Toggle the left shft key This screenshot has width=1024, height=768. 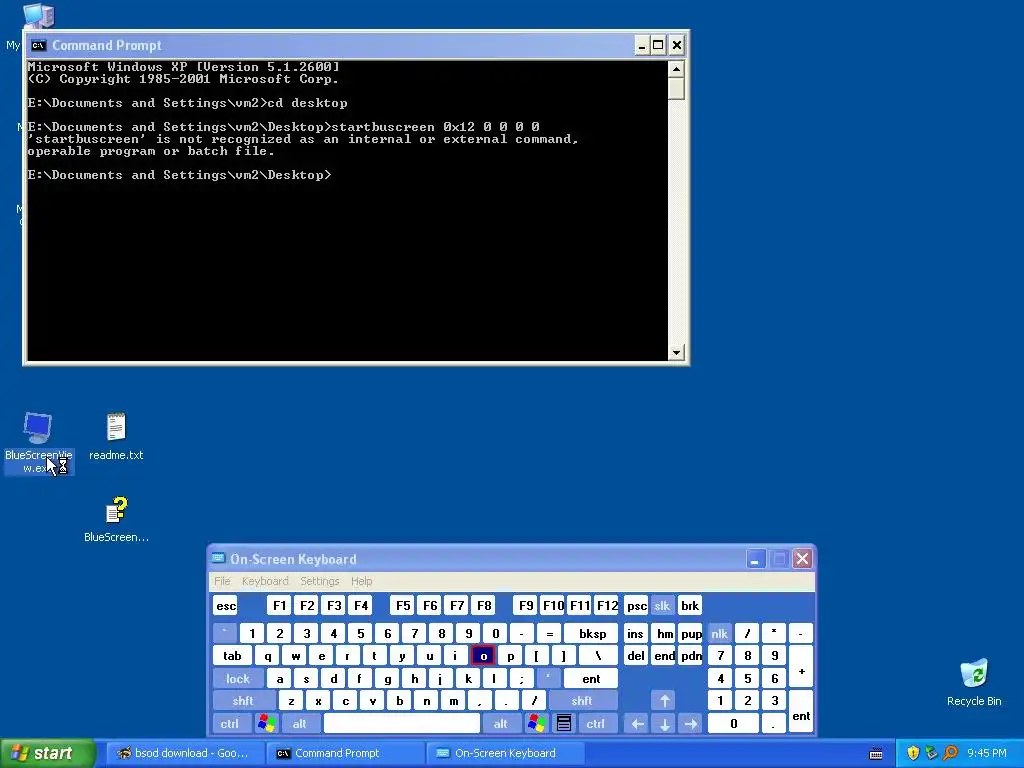coord(243,701)
